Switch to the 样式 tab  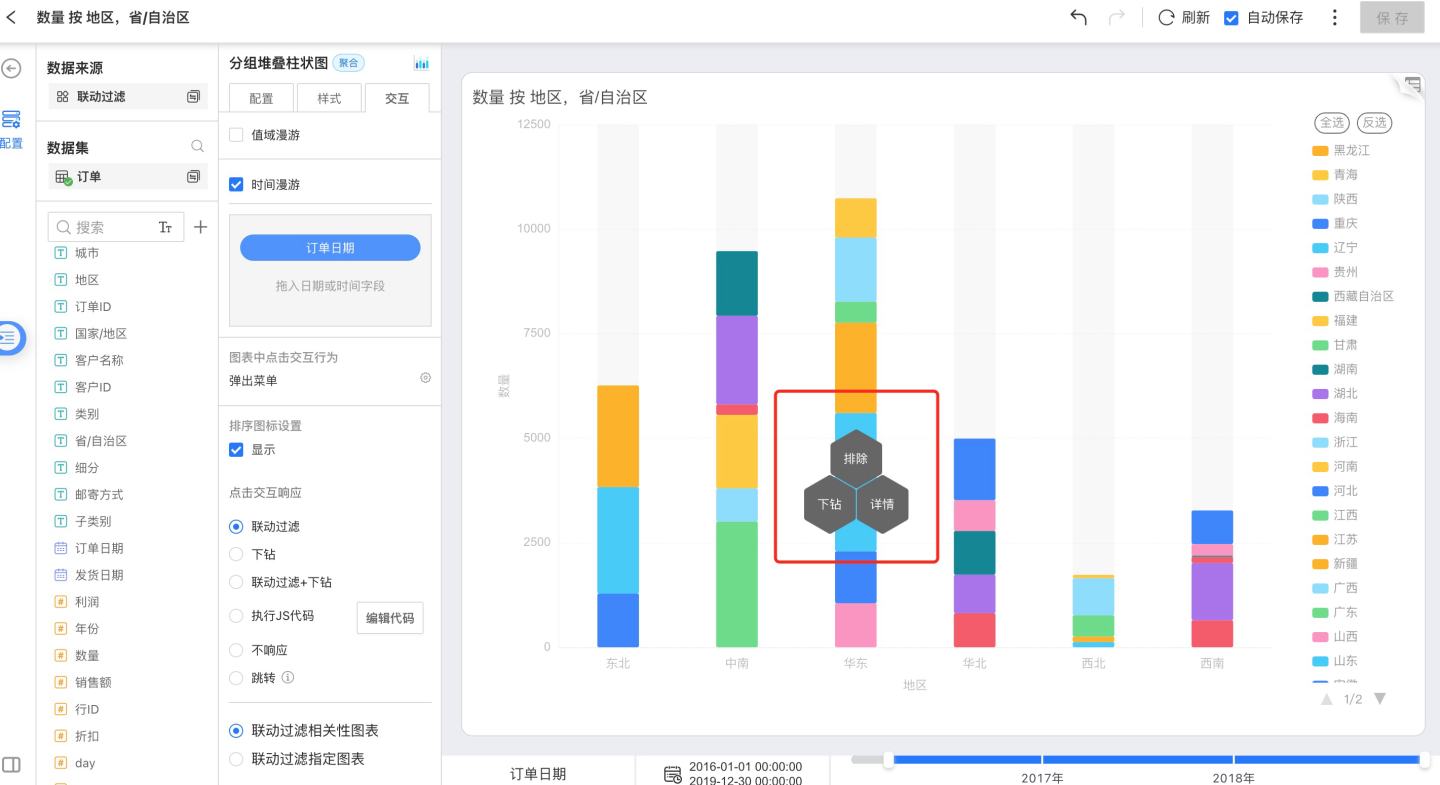click(x=329, y=98)
